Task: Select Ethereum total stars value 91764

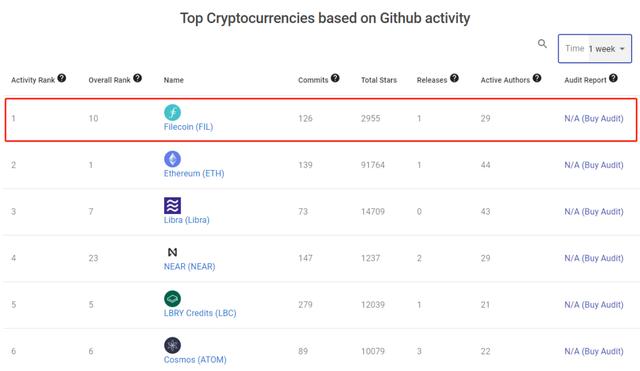Action: (x=373, y=165)
